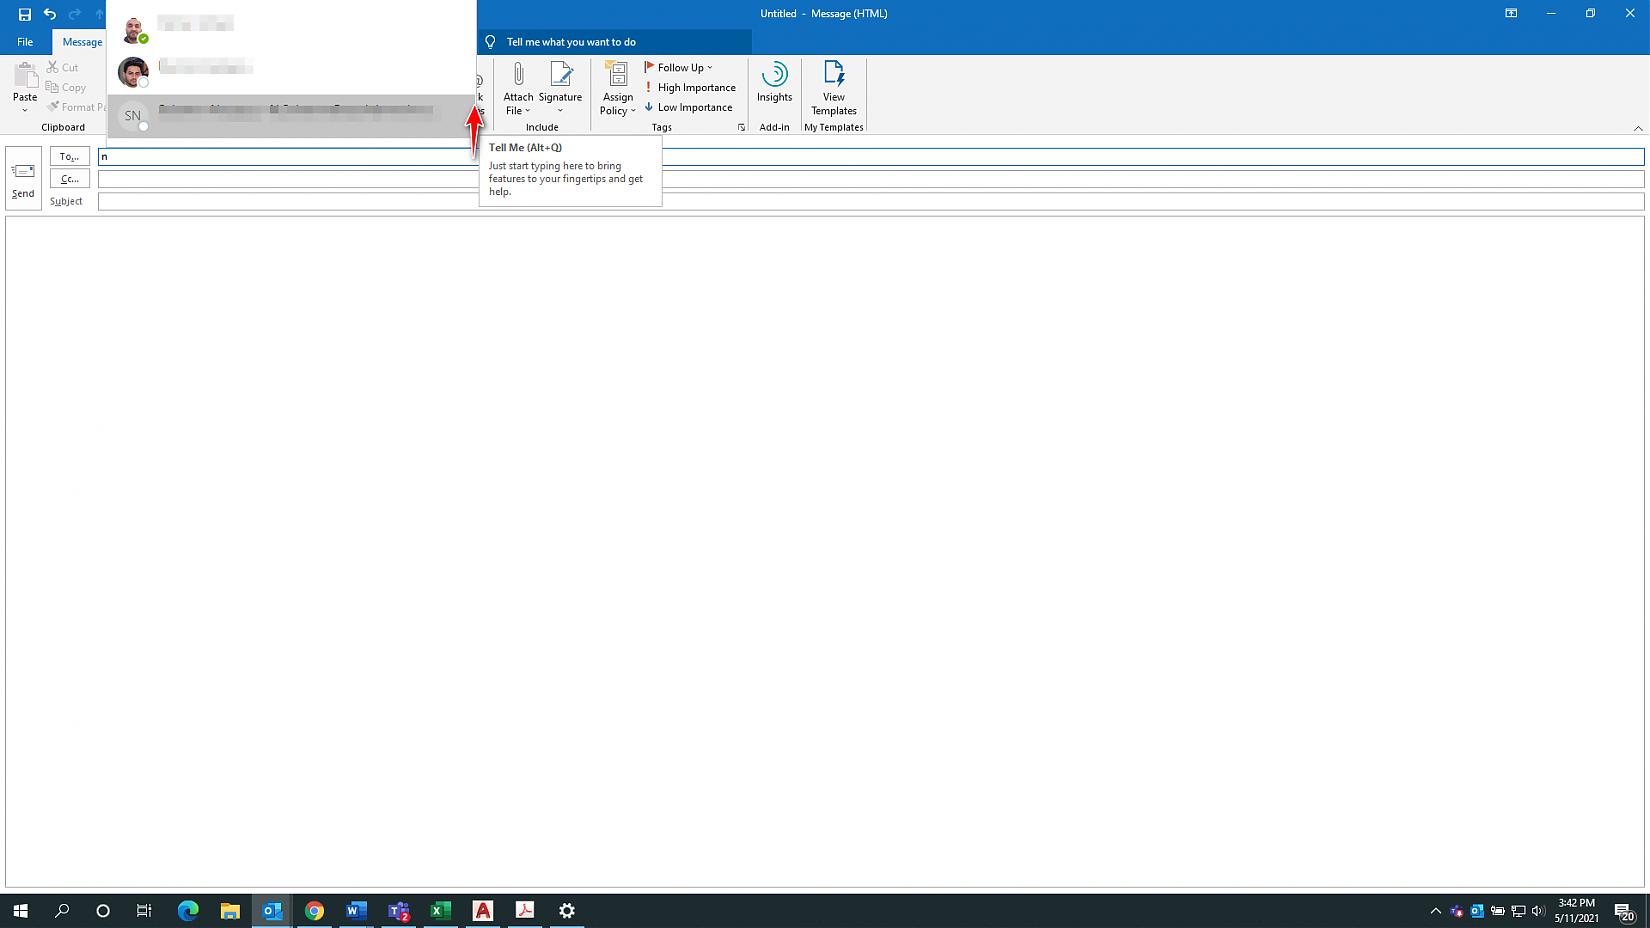Click the Assign Policy icon
Image resolution: width=1650 pixels, height=928 pixels.
(617, 76)
